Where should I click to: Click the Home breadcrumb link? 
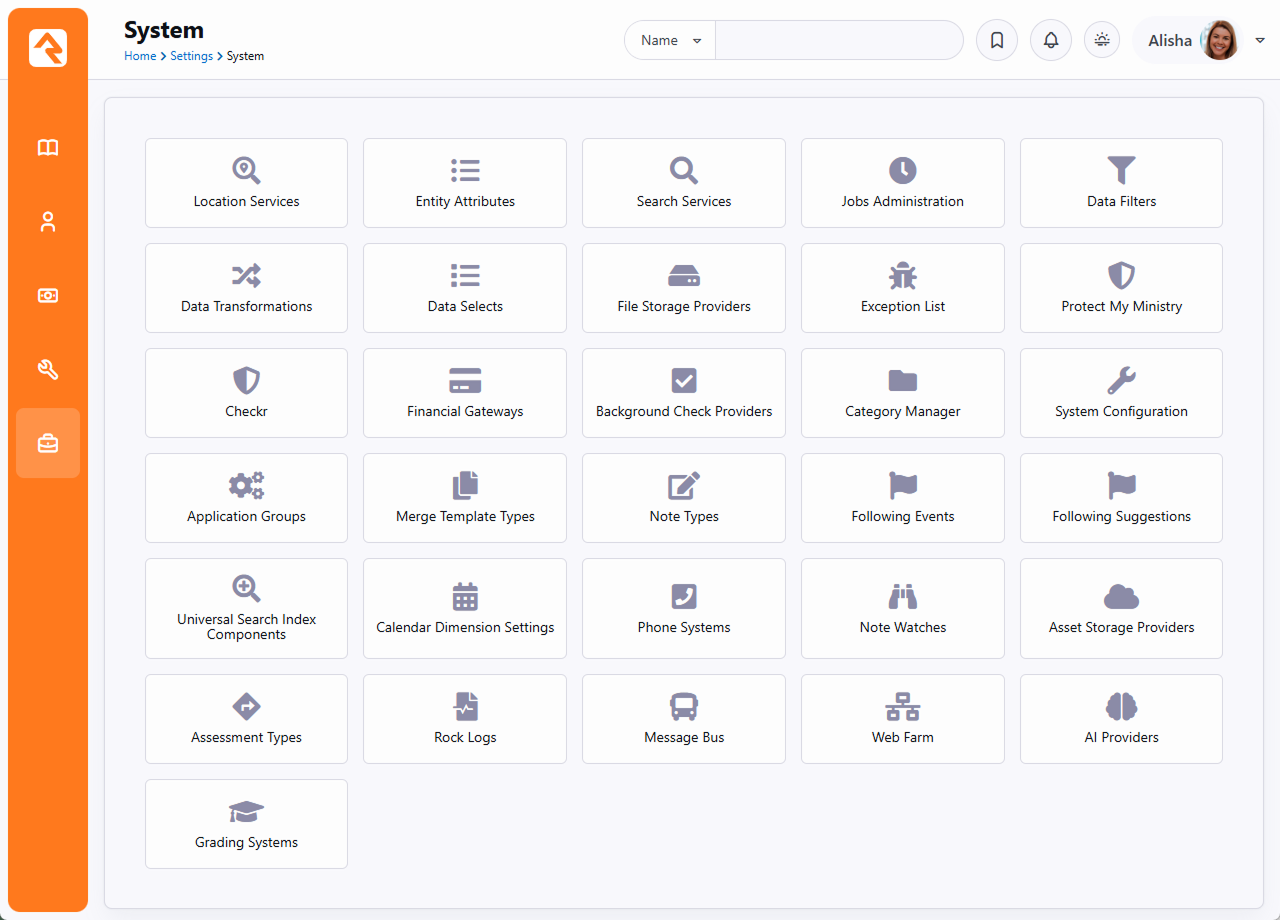point(140,57)
